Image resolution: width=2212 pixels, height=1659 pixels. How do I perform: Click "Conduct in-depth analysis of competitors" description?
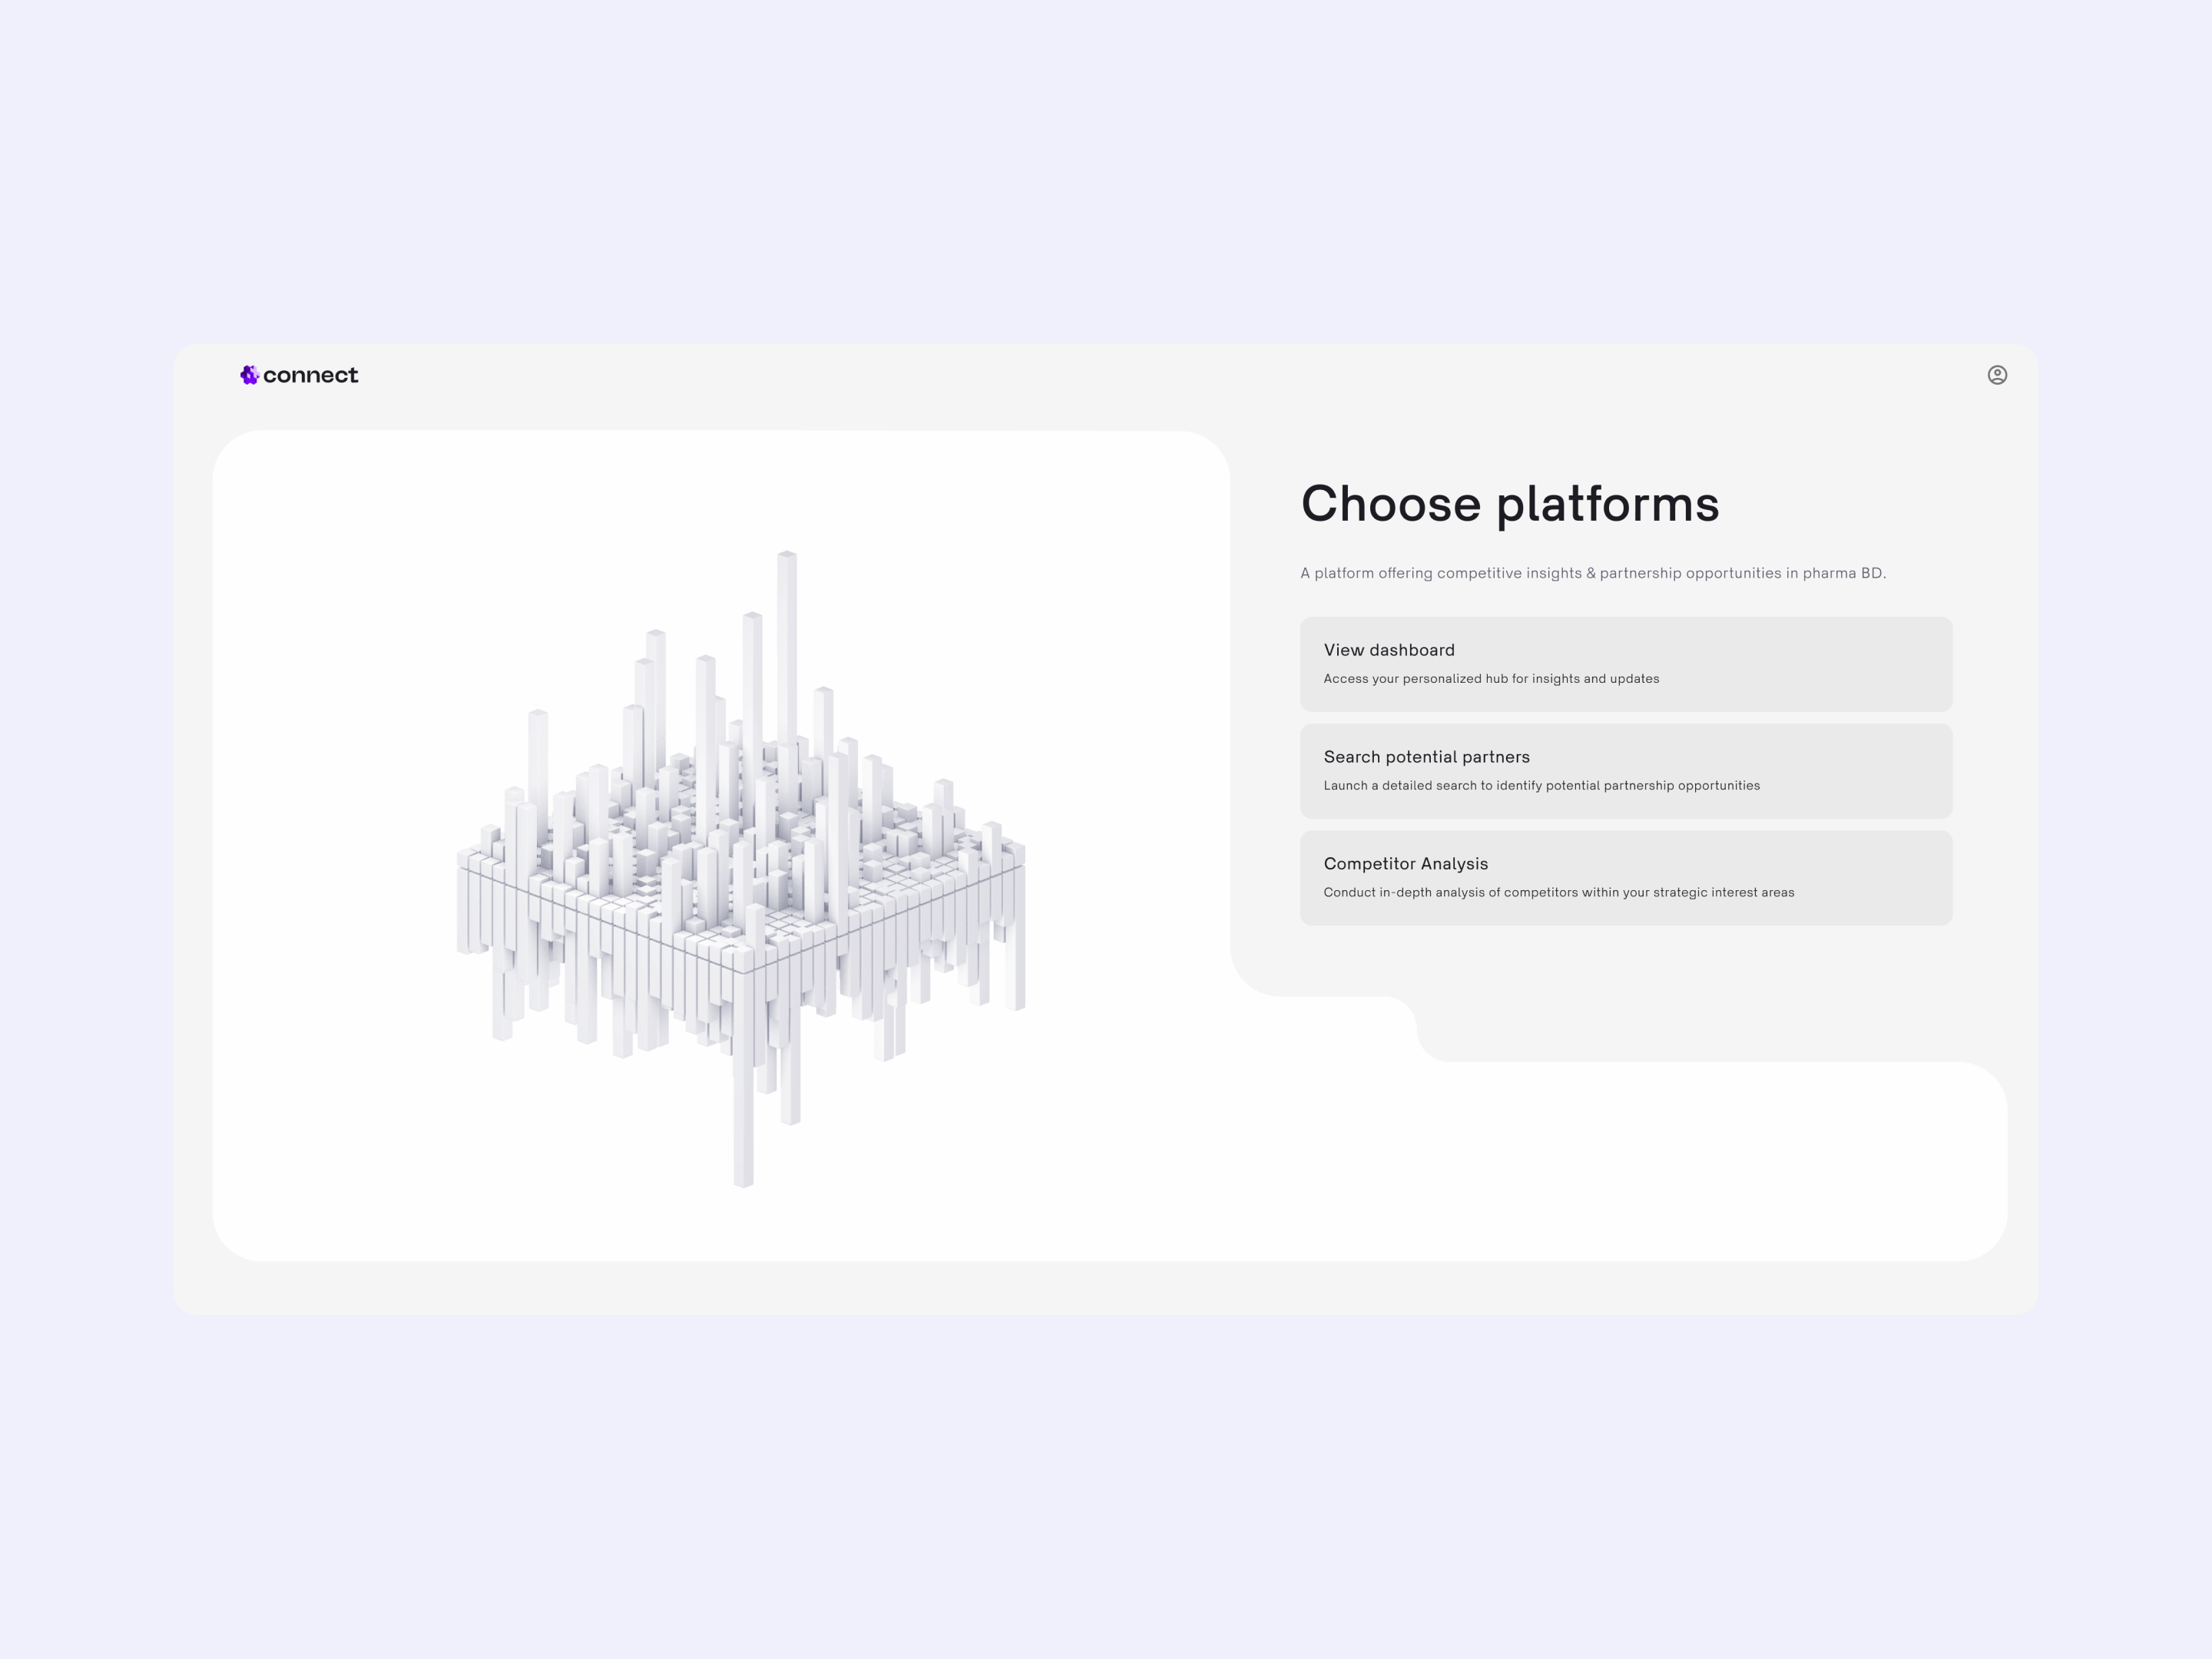[1558, 893]
